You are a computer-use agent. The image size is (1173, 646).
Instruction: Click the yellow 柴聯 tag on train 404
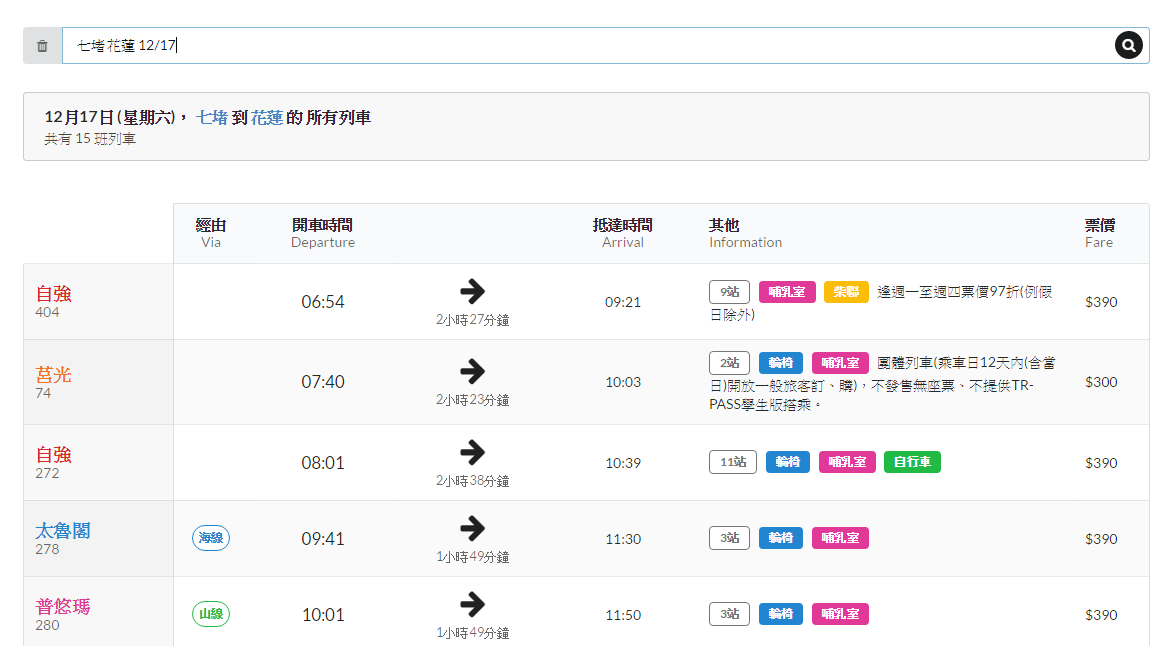tap(846, 292)
